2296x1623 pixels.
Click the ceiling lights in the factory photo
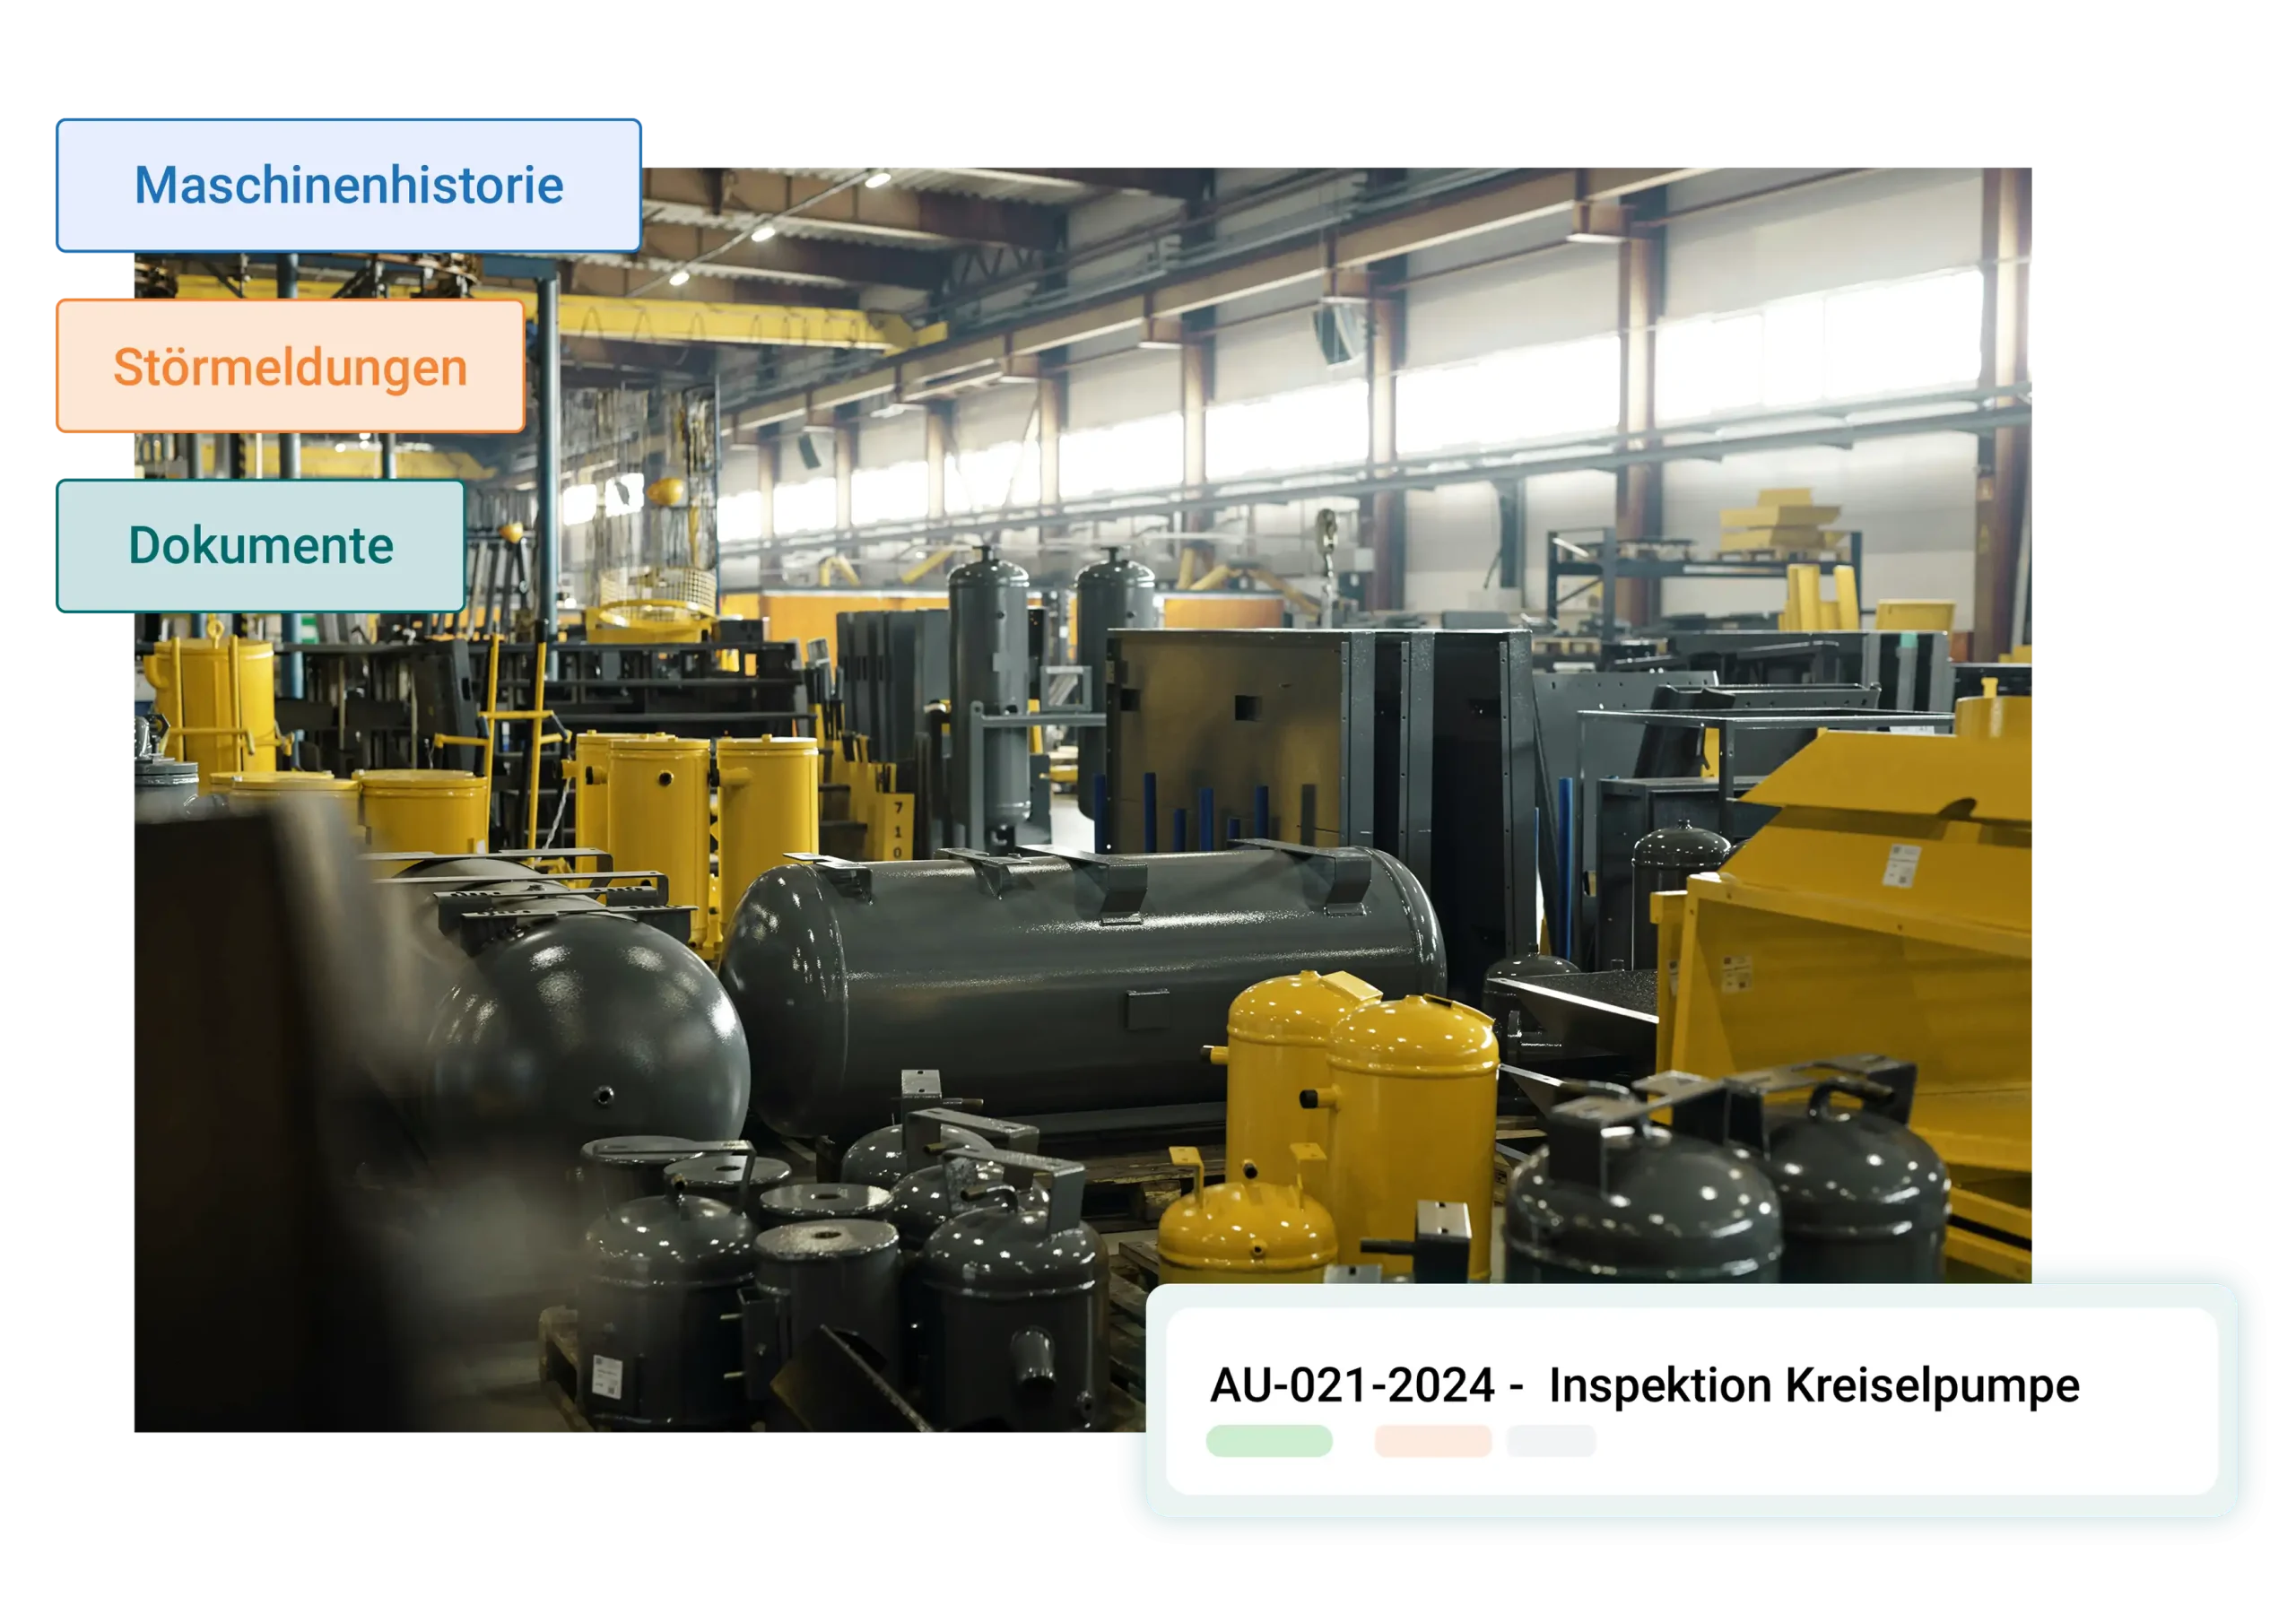tap(763, 232)
